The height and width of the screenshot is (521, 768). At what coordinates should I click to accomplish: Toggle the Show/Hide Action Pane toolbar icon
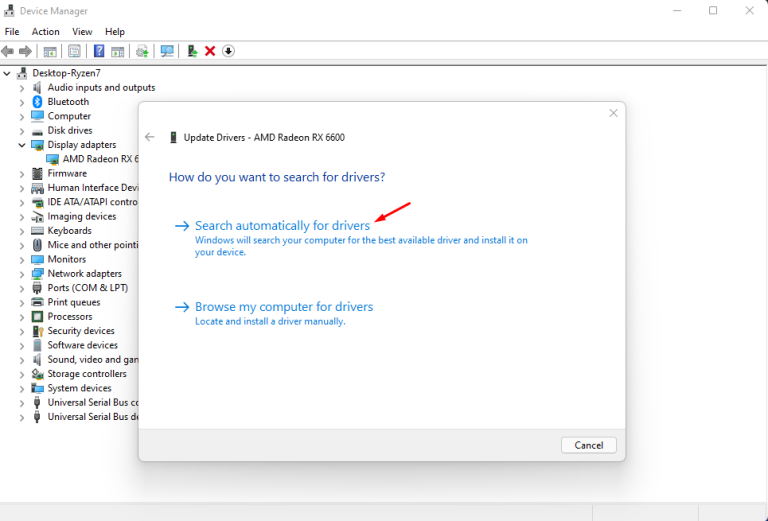[118, 51]
